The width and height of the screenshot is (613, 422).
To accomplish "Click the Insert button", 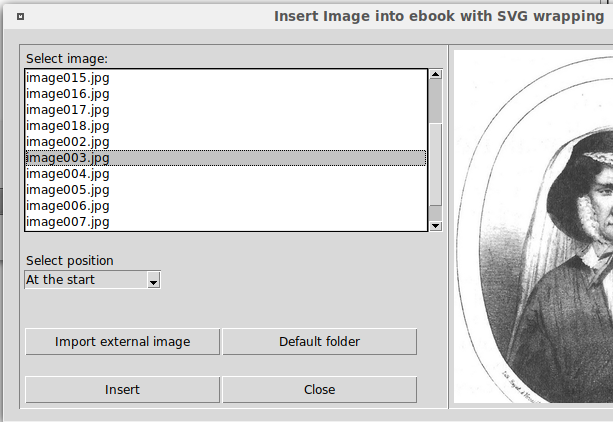I will (x=122, y=390).
